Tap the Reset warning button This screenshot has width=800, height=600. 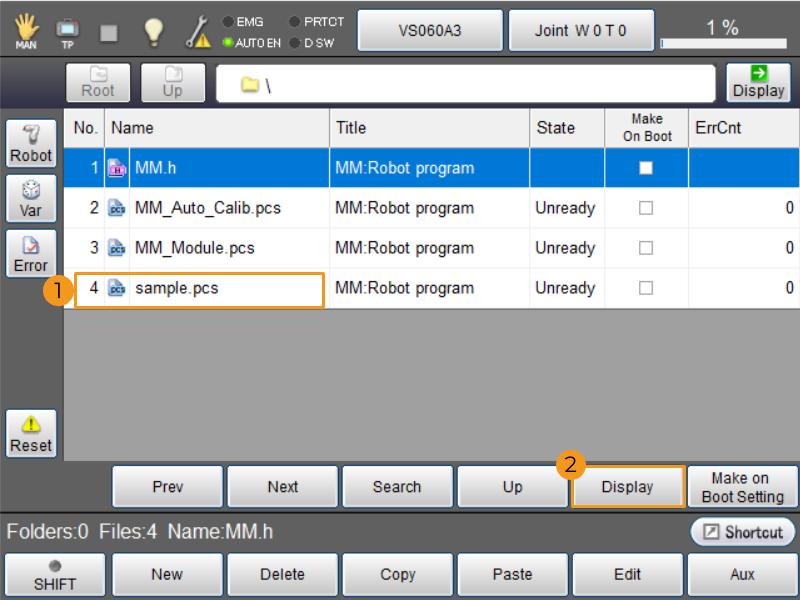(31, 434)
